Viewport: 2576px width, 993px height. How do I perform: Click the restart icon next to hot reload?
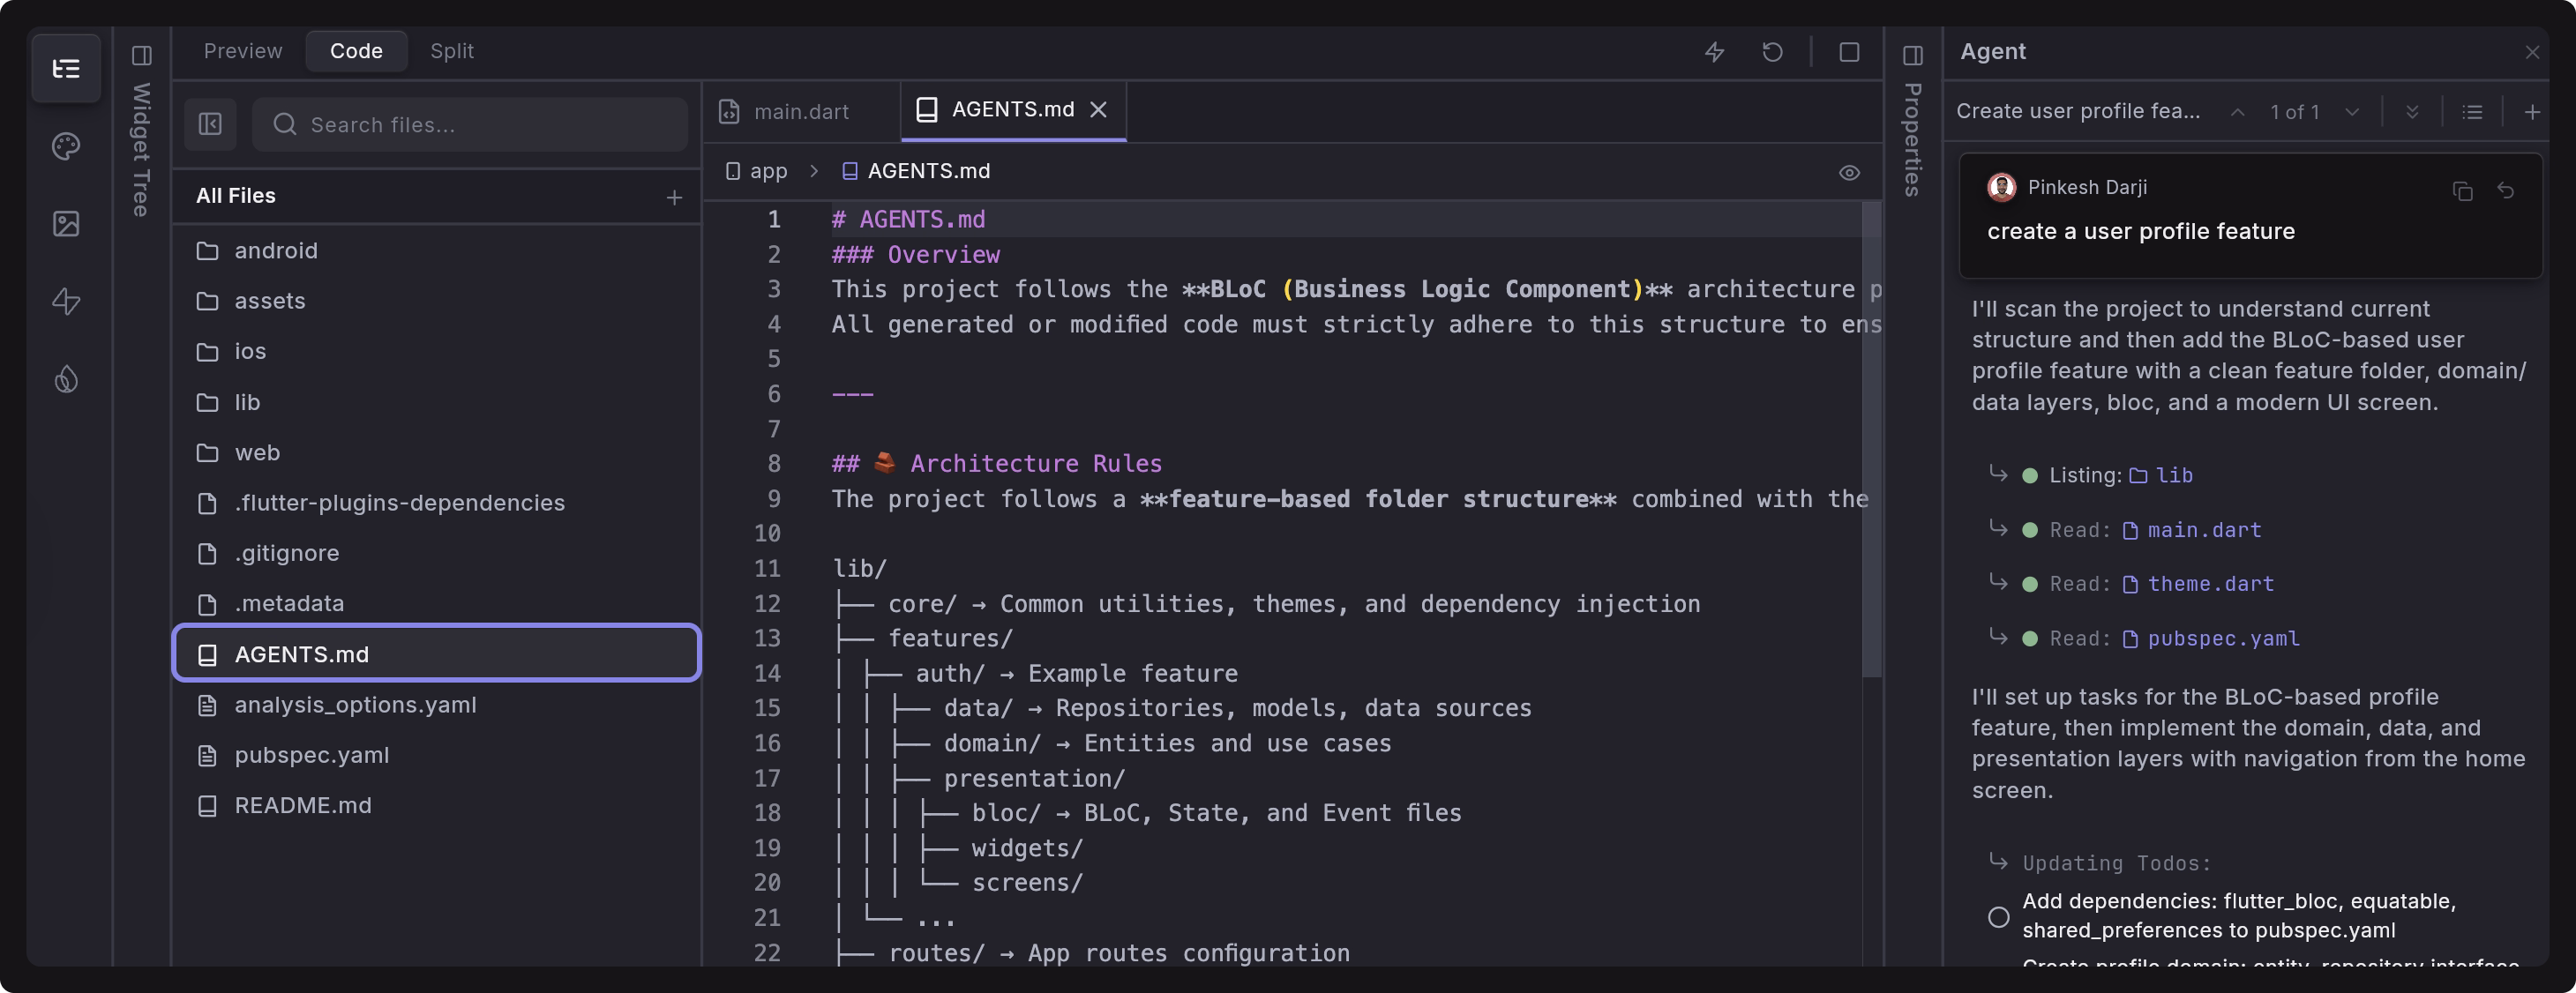click(x=1773, y=52)
